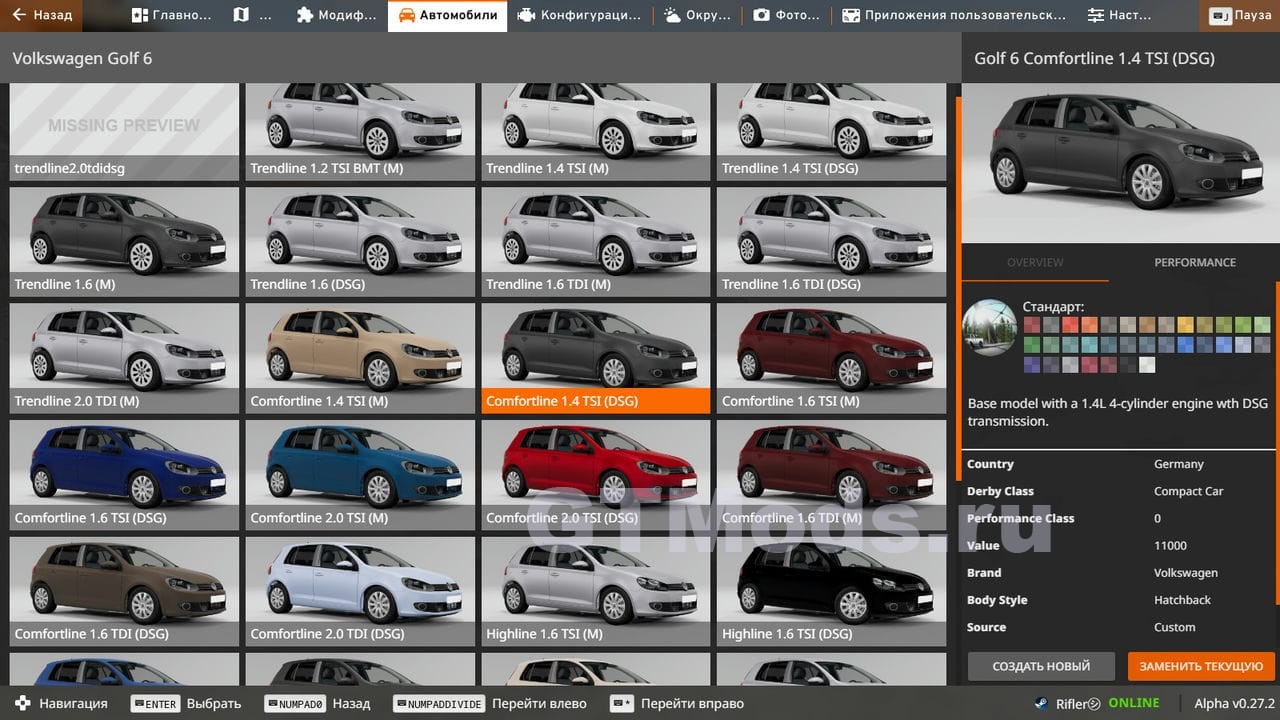Select the Trendline 1.6 (DSG) configuration

click(x=360, y=242)
